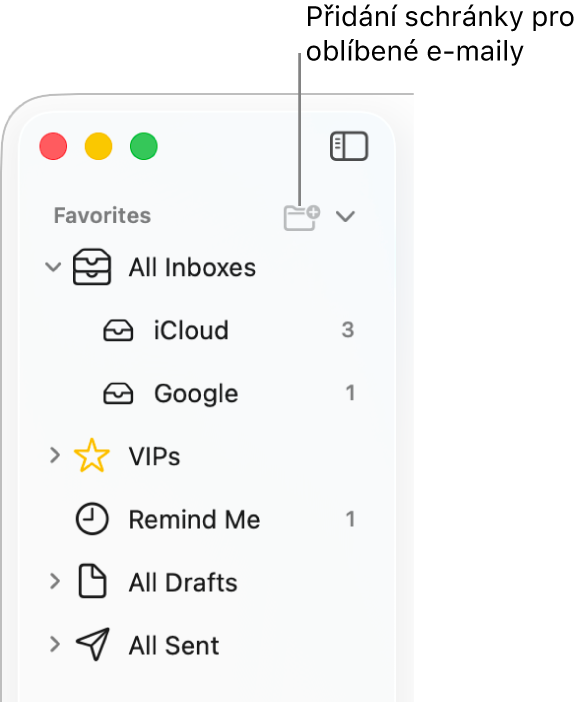Viewport: 583px width, 702px height.
Task: Collapse the All Inboxes disclosure arrow
Action: point(53,267)
